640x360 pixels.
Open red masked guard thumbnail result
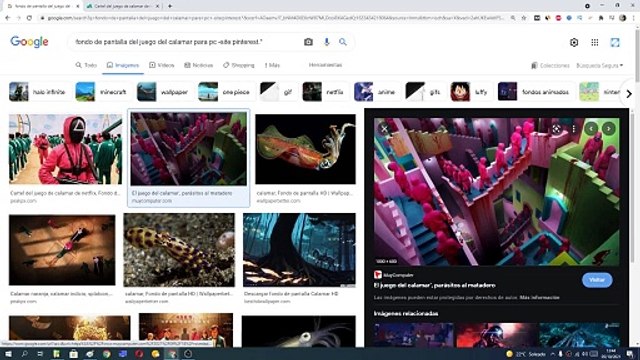(x=65, y=149)
